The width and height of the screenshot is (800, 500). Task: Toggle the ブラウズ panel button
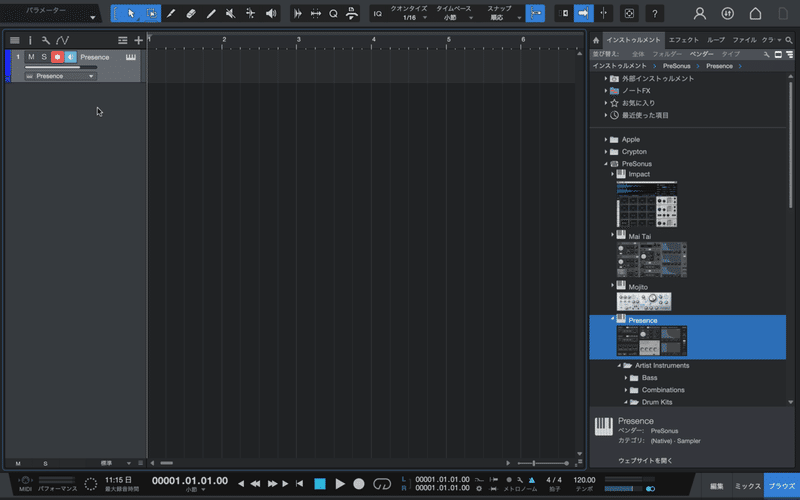782,486
